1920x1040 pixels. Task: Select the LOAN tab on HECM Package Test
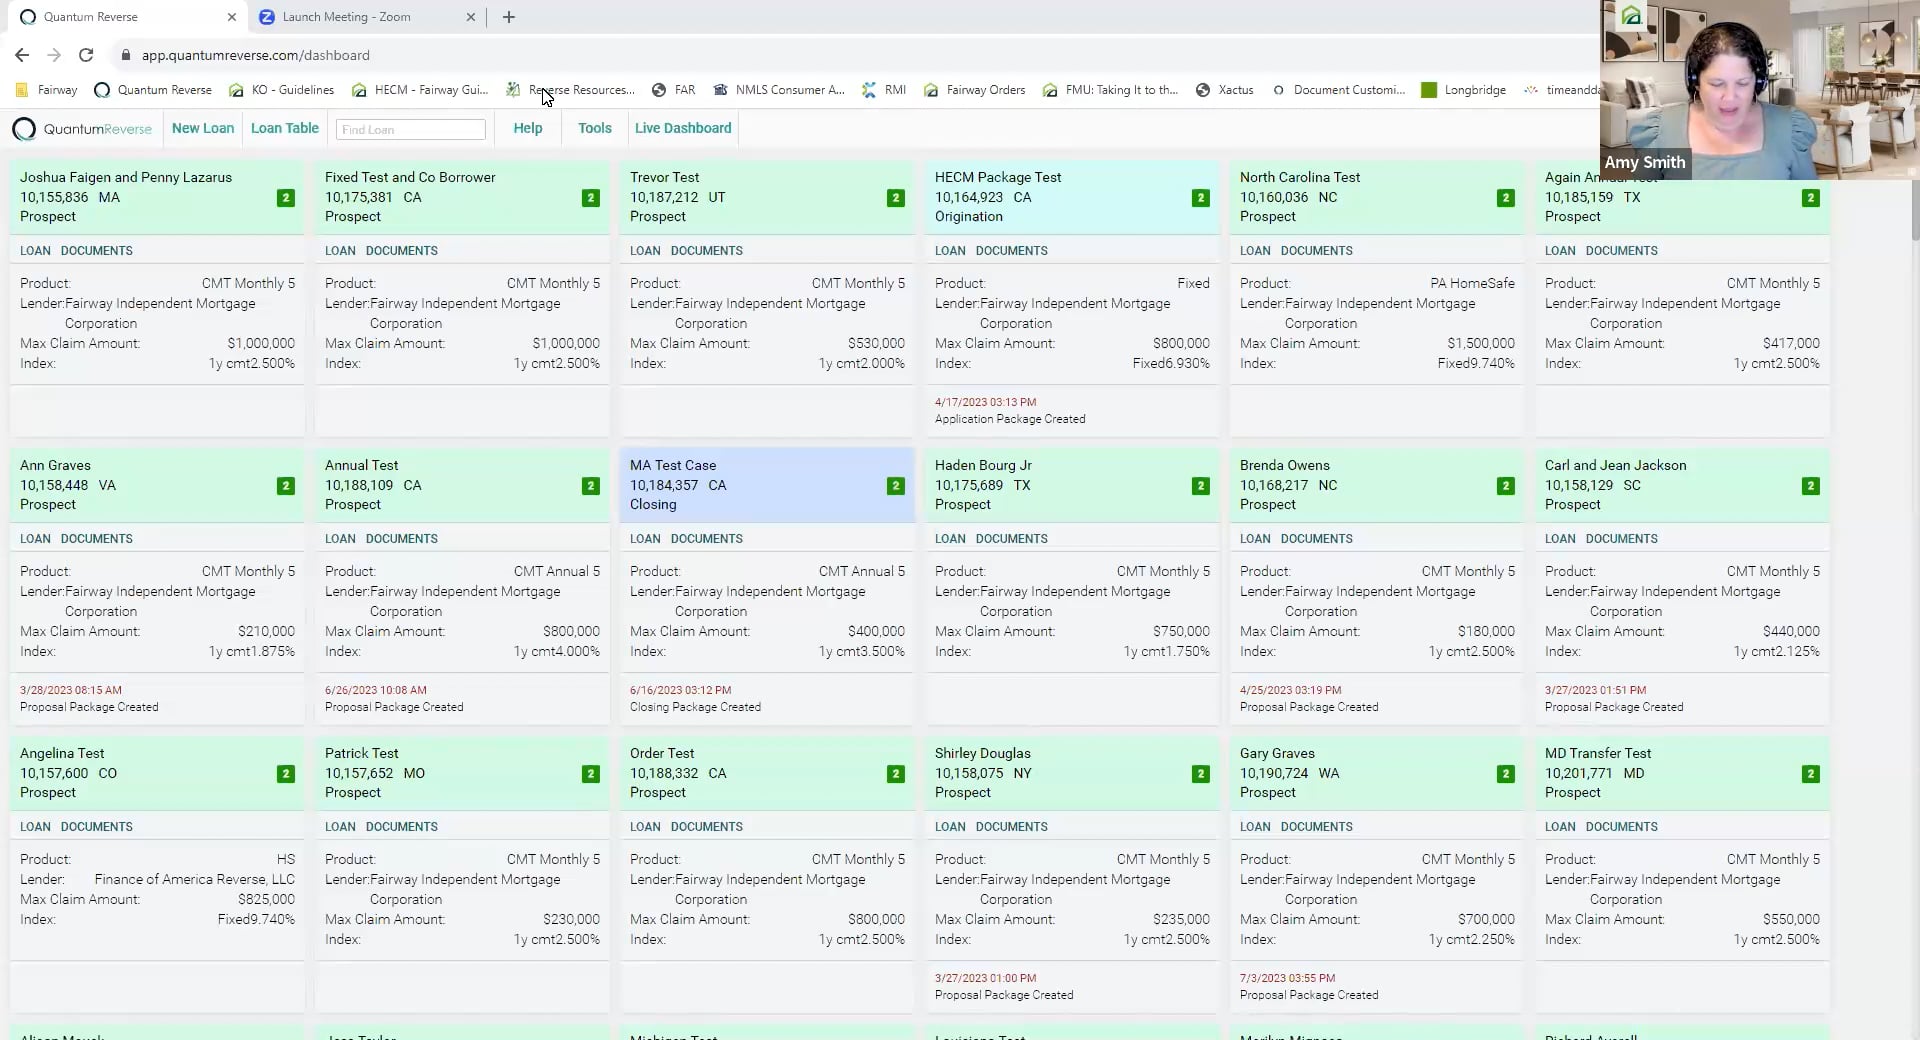[952, 251]
